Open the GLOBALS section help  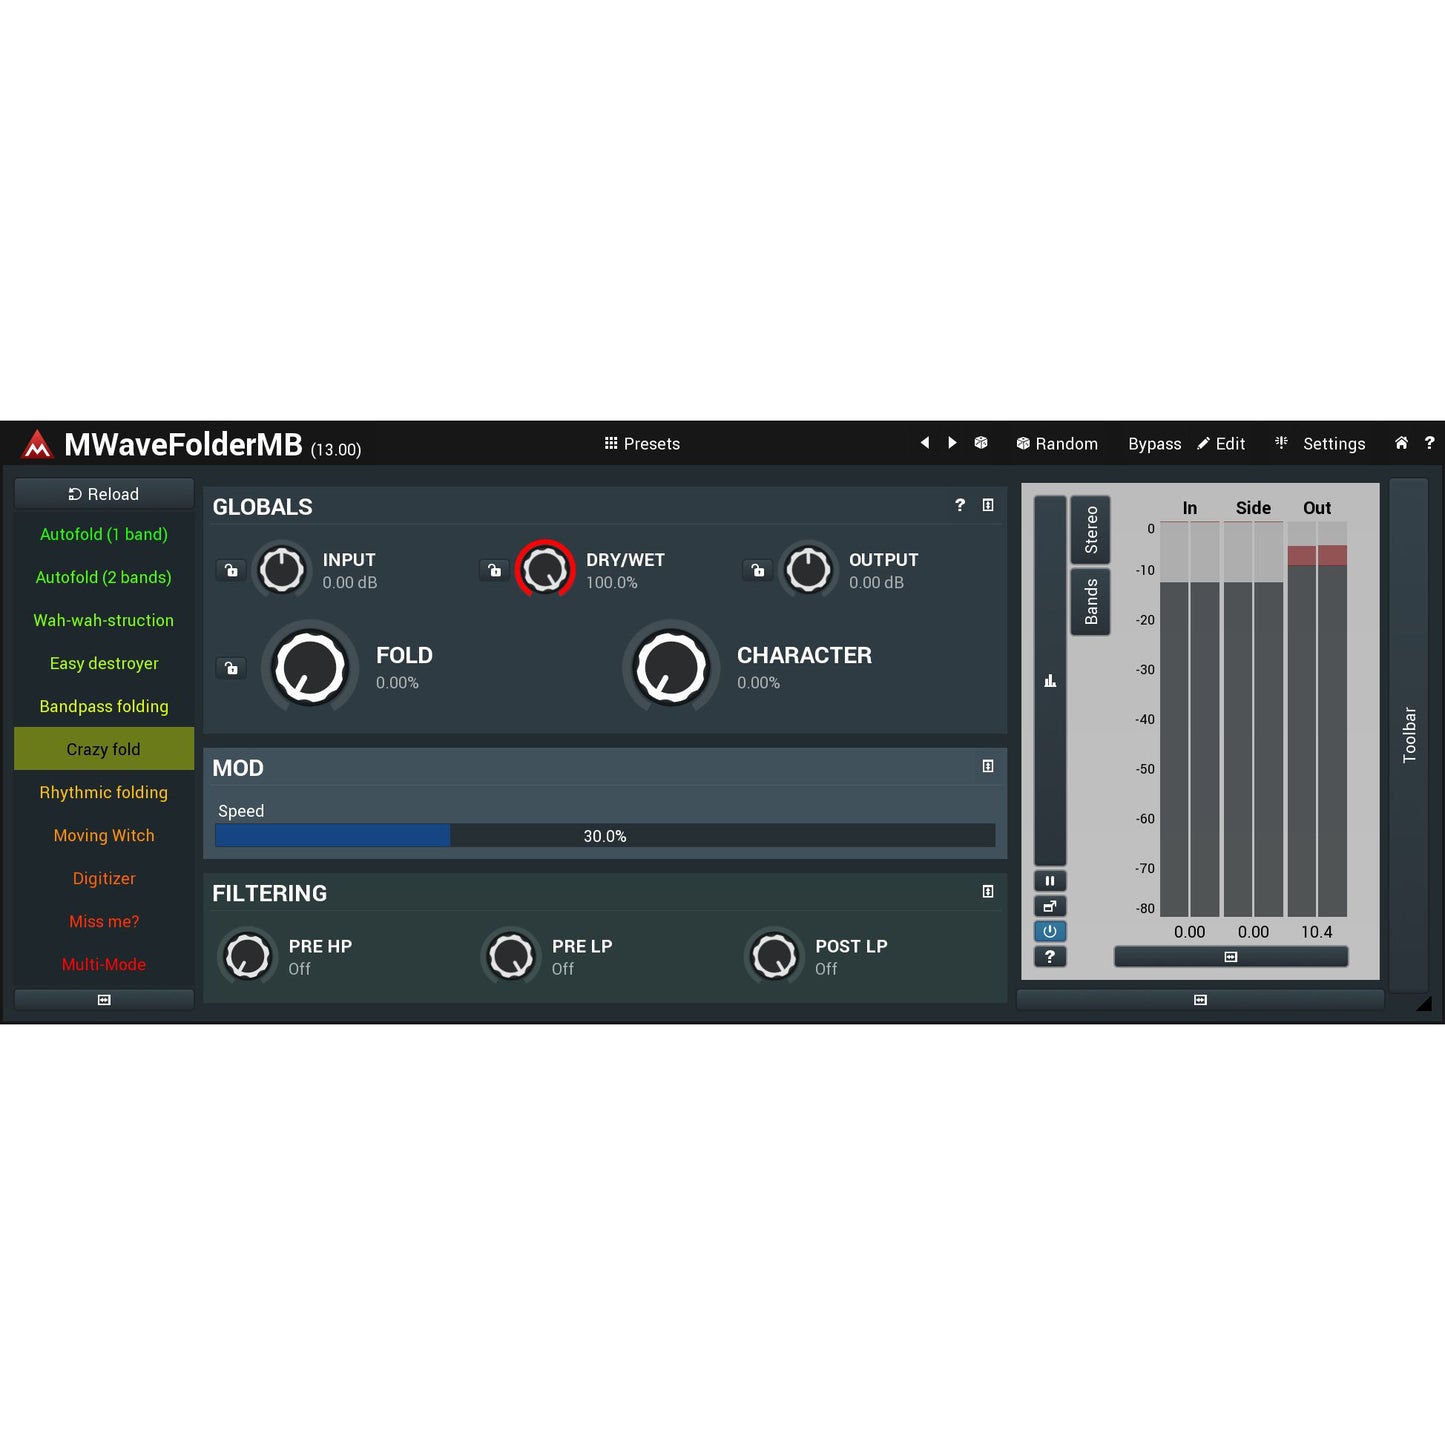(x=960, y=505)
